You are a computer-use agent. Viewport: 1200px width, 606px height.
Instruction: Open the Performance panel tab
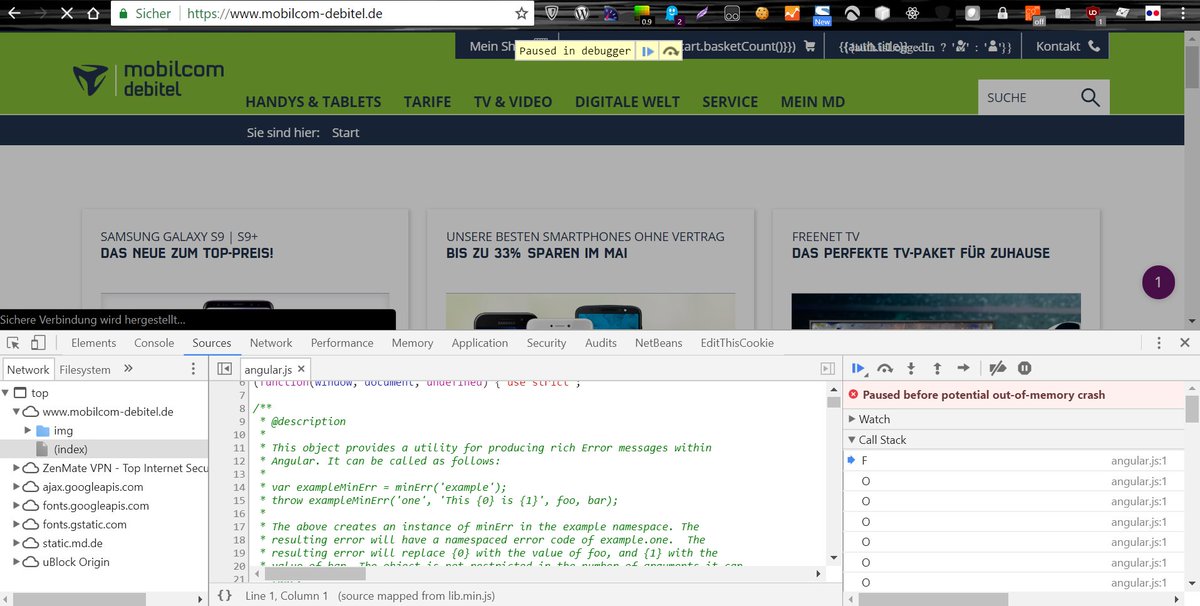point(342,343)
